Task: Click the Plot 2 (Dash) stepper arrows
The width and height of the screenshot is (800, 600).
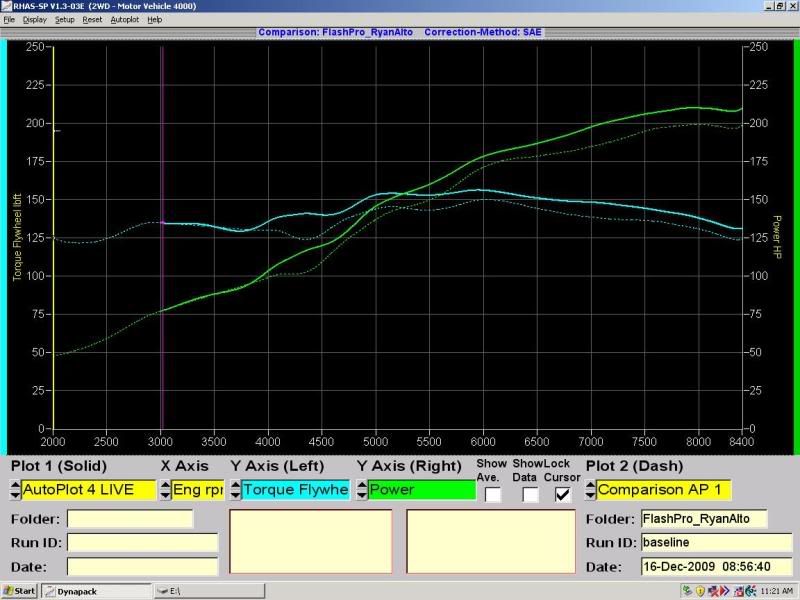Action: [x=591, y=490]
